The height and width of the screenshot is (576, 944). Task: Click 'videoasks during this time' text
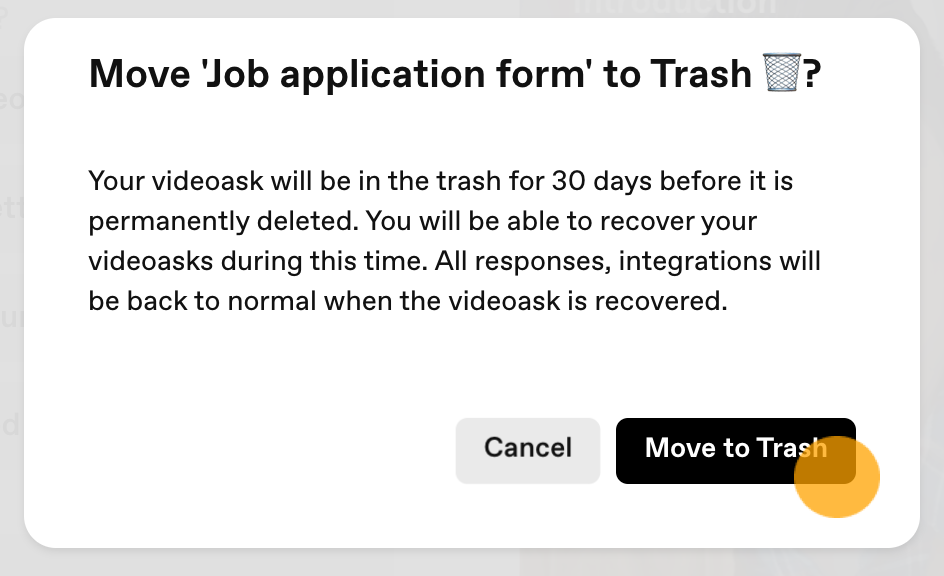pyautogui.click(x=258, y=261)
